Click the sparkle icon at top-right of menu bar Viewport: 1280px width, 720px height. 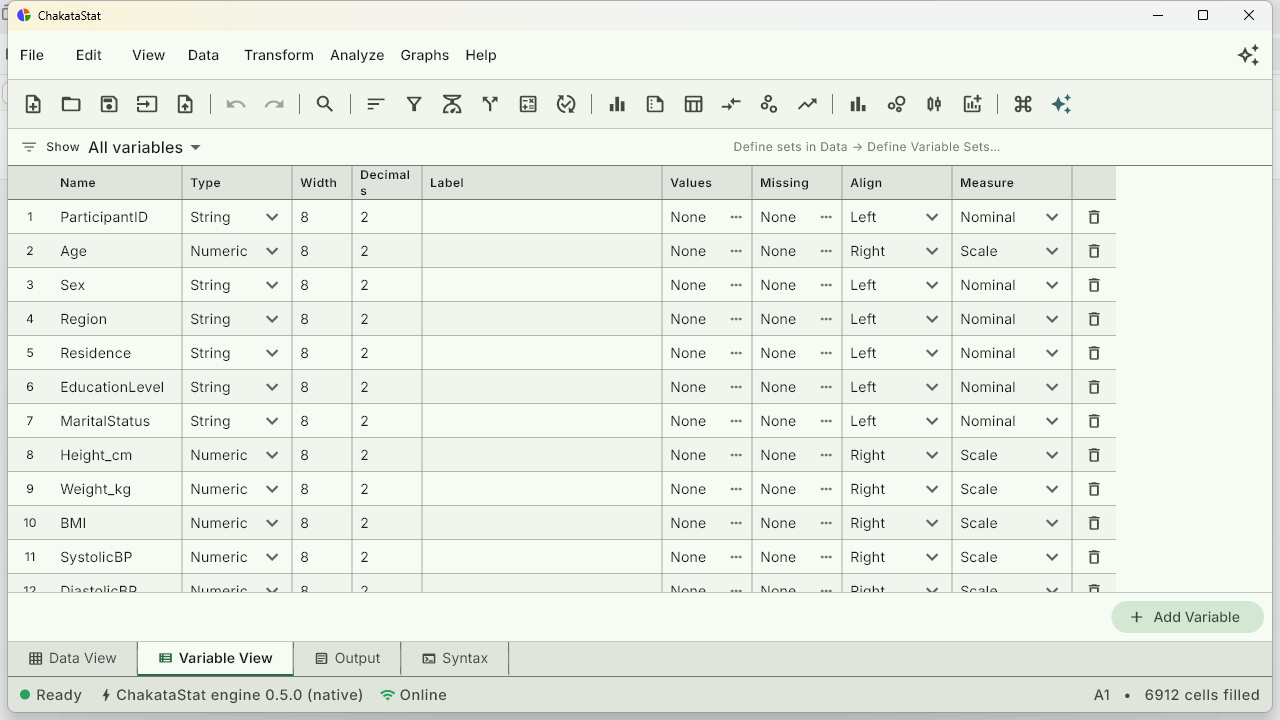pos(1248,55)
